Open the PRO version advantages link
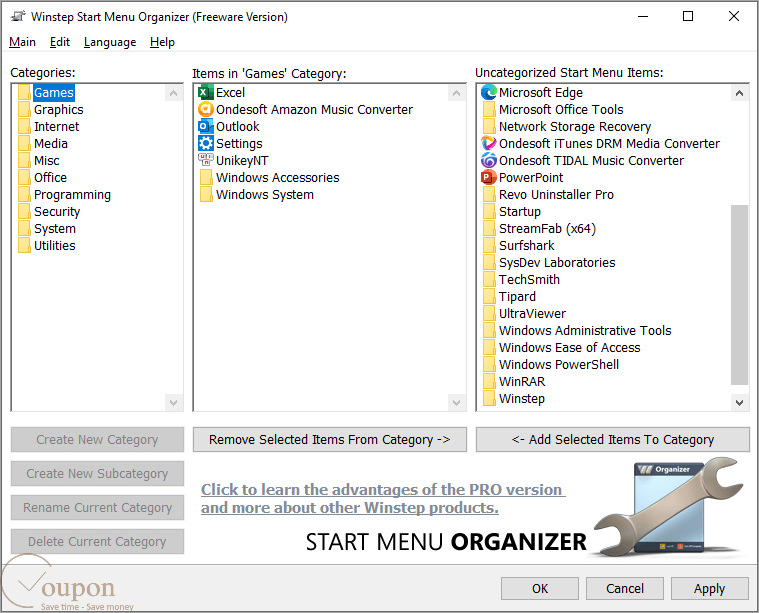Image resolution: width=759 pixels, height=613 pixels. coord(383,499)
